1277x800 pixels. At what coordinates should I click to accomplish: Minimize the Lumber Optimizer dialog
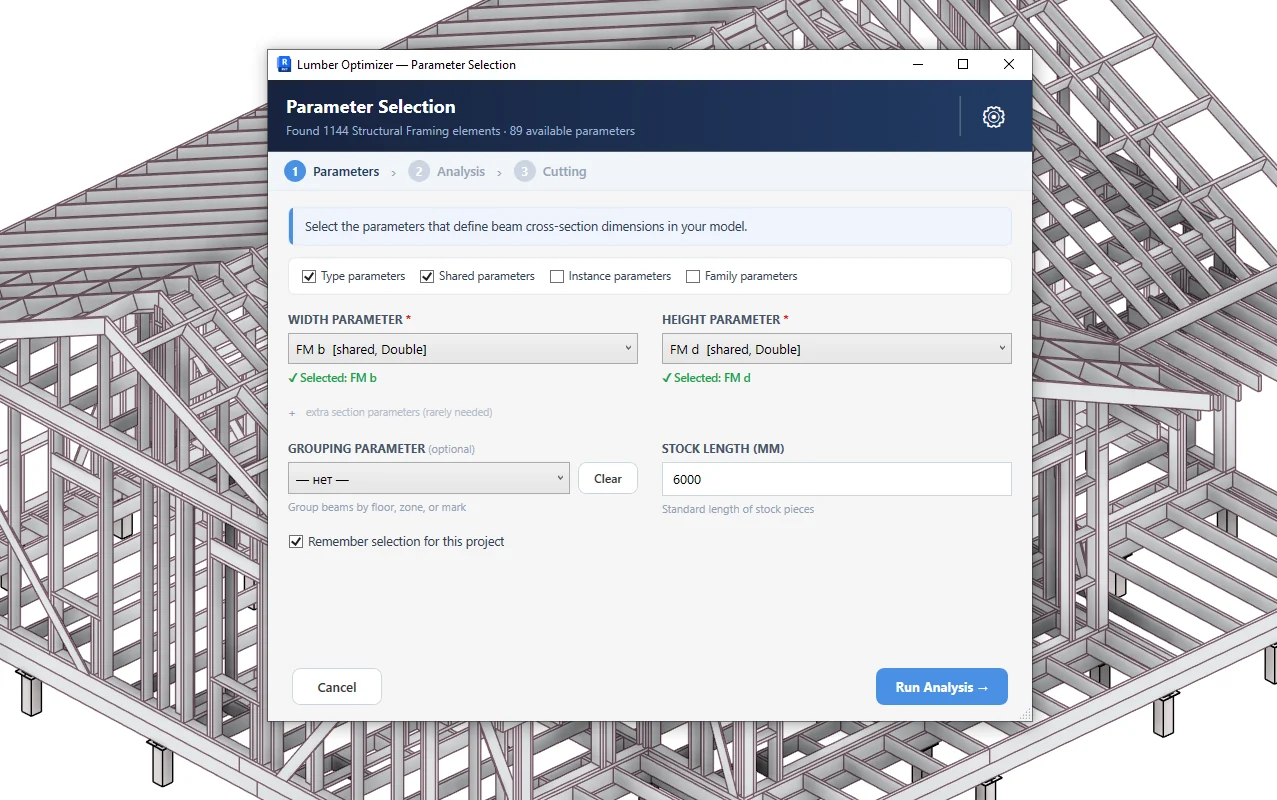point(917,64)
